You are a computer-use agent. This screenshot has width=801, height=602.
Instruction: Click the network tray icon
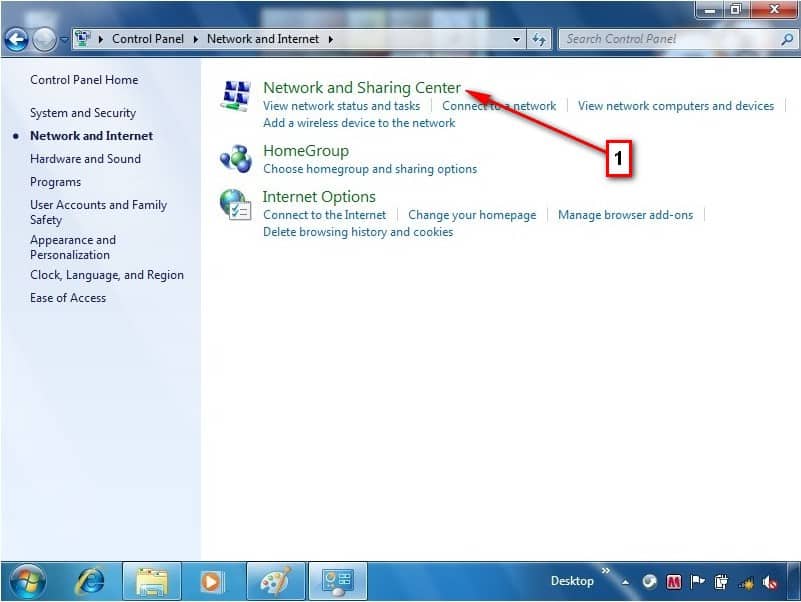pos(746,583)
